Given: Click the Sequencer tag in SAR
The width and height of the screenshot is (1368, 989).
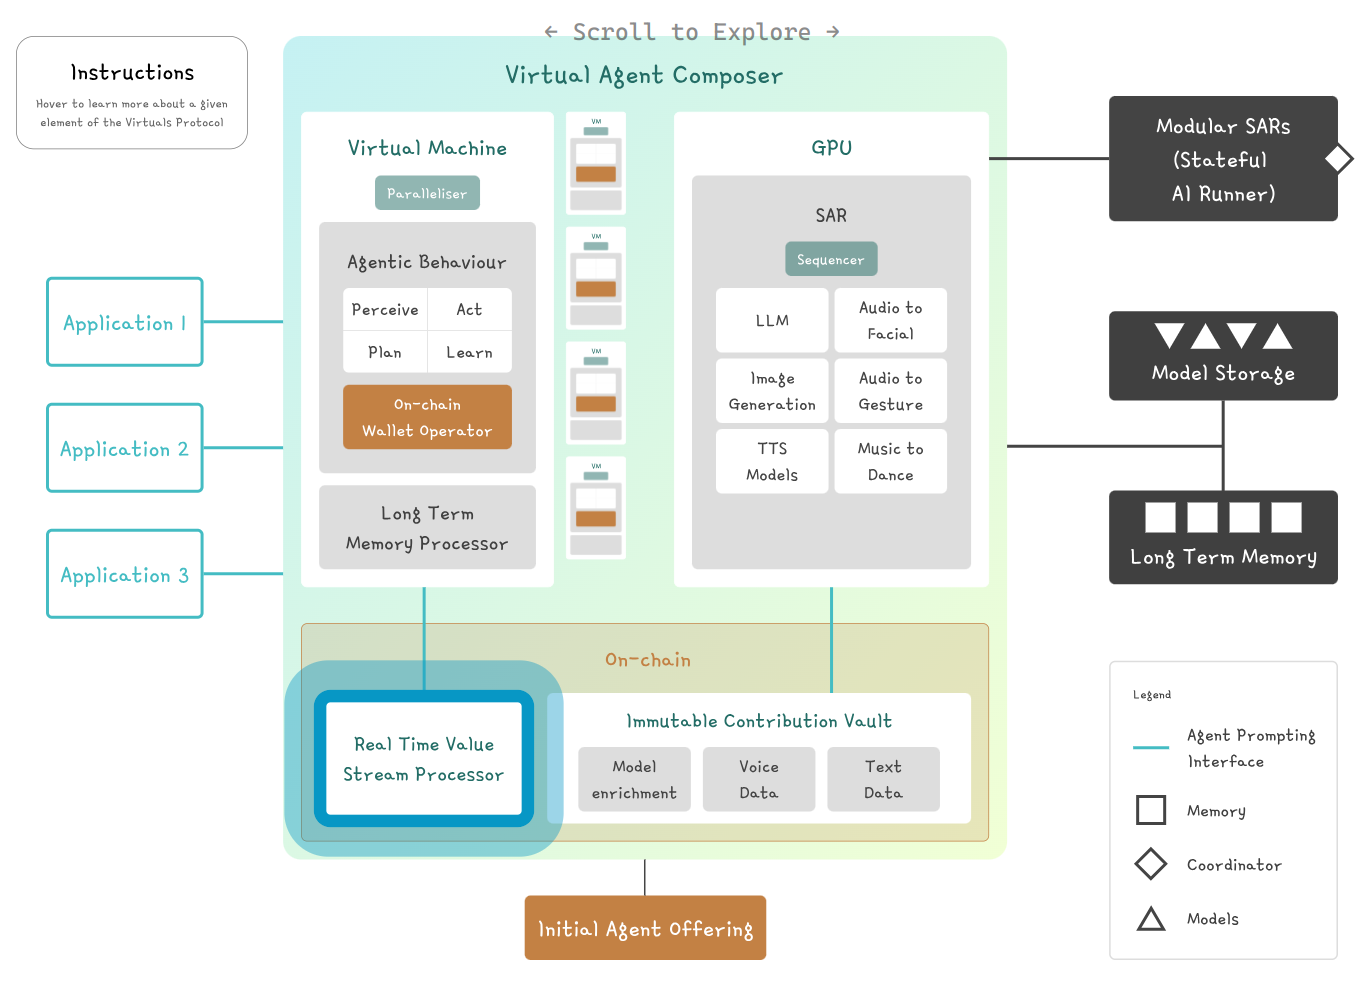Looking at the screenshot, I should [831, 259].
